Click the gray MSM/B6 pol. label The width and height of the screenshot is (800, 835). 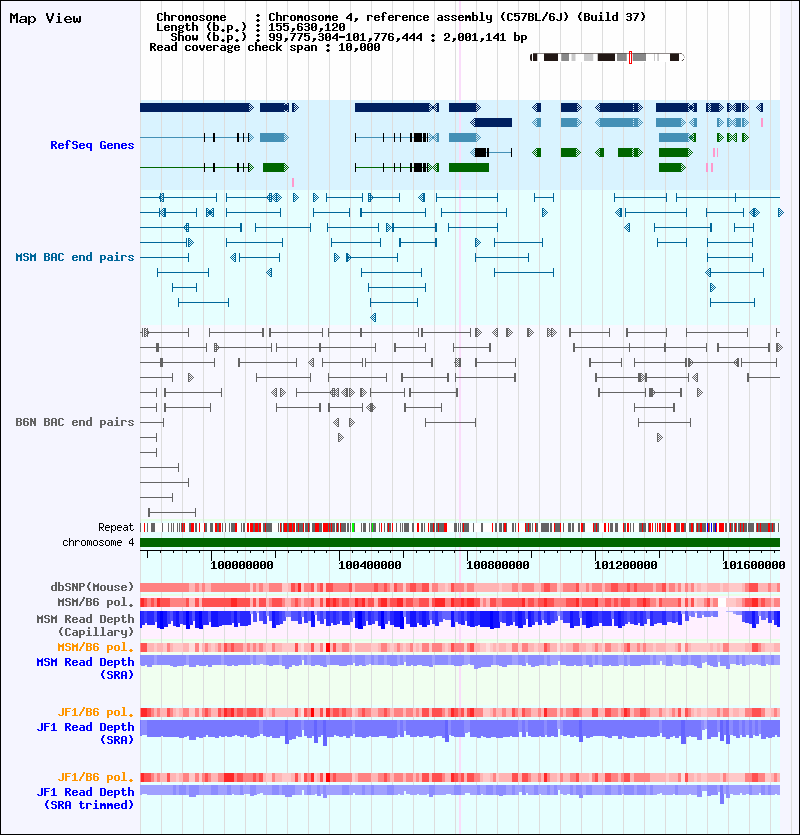pos(96,603)
